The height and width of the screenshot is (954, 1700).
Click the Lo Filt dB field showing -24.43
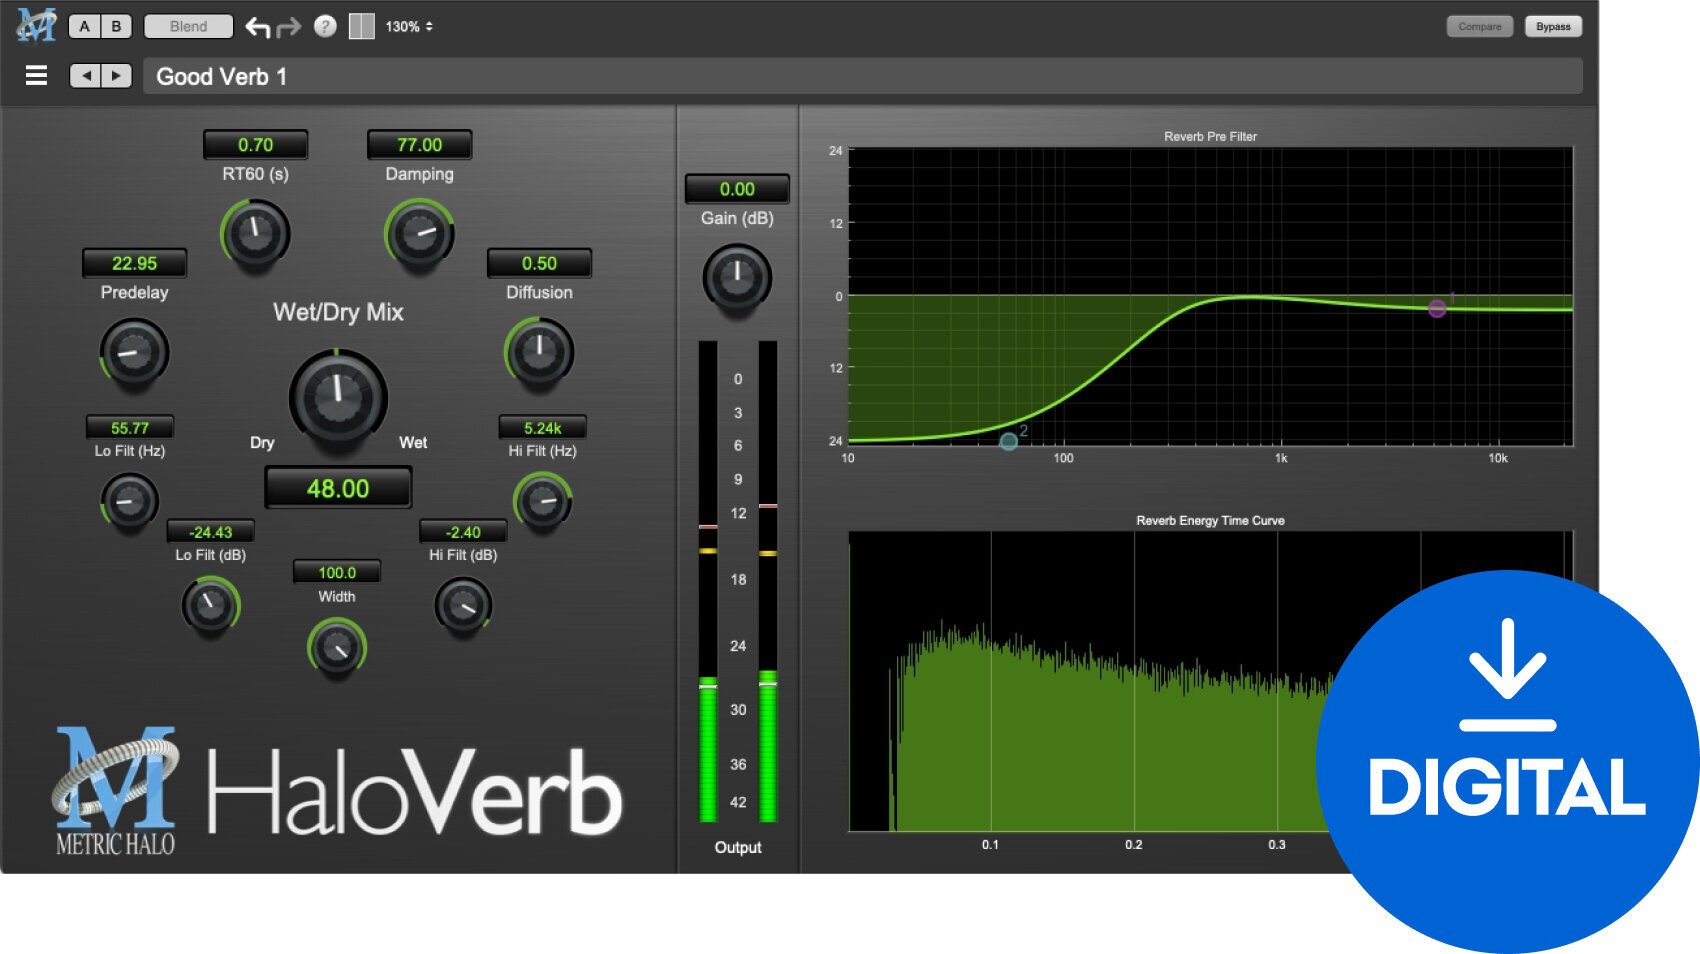point(211,532)
